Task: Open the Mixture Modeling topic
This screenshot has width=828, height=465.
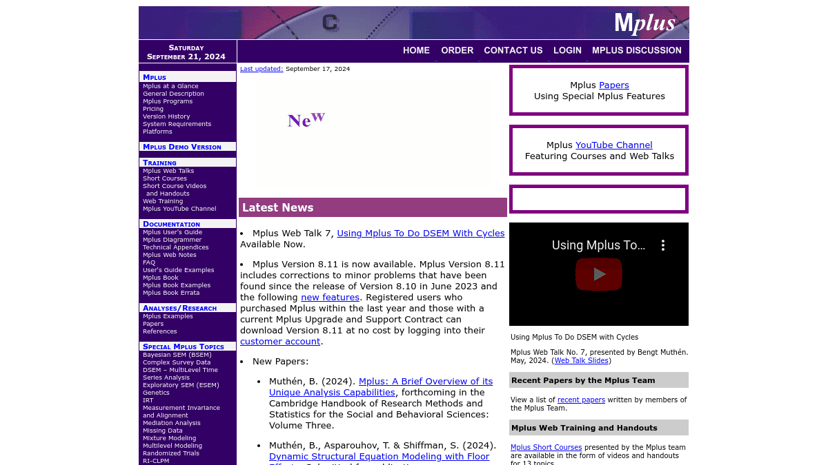Action: point(169,438)
